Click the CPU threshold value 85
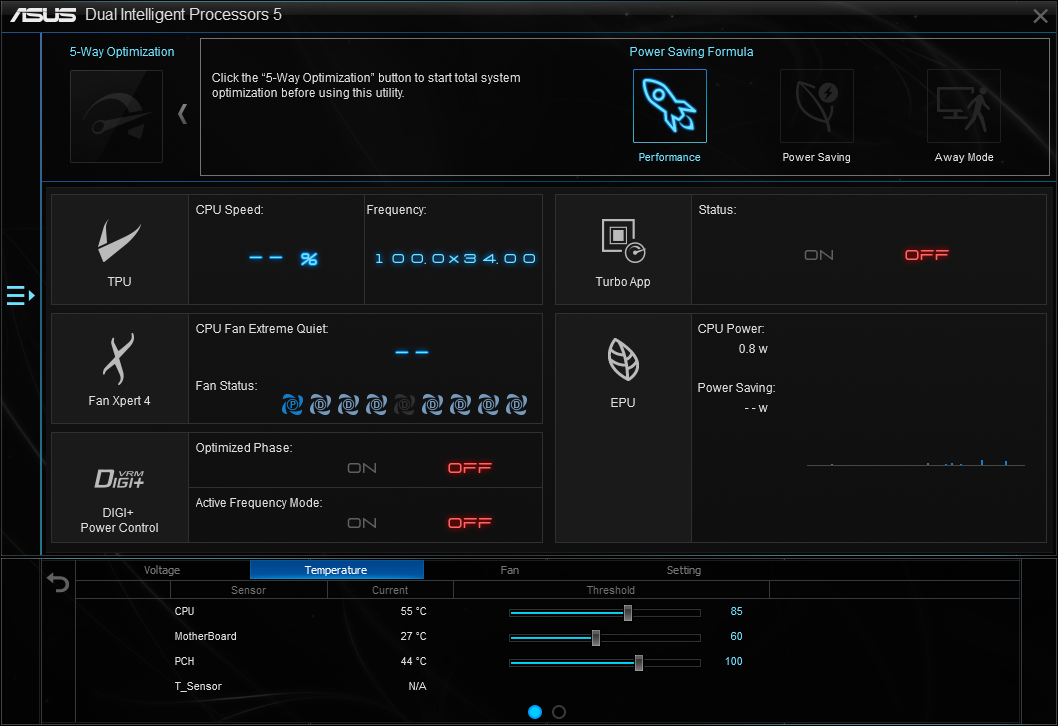This screenshot has width=1058, height=726. point(736,611)
